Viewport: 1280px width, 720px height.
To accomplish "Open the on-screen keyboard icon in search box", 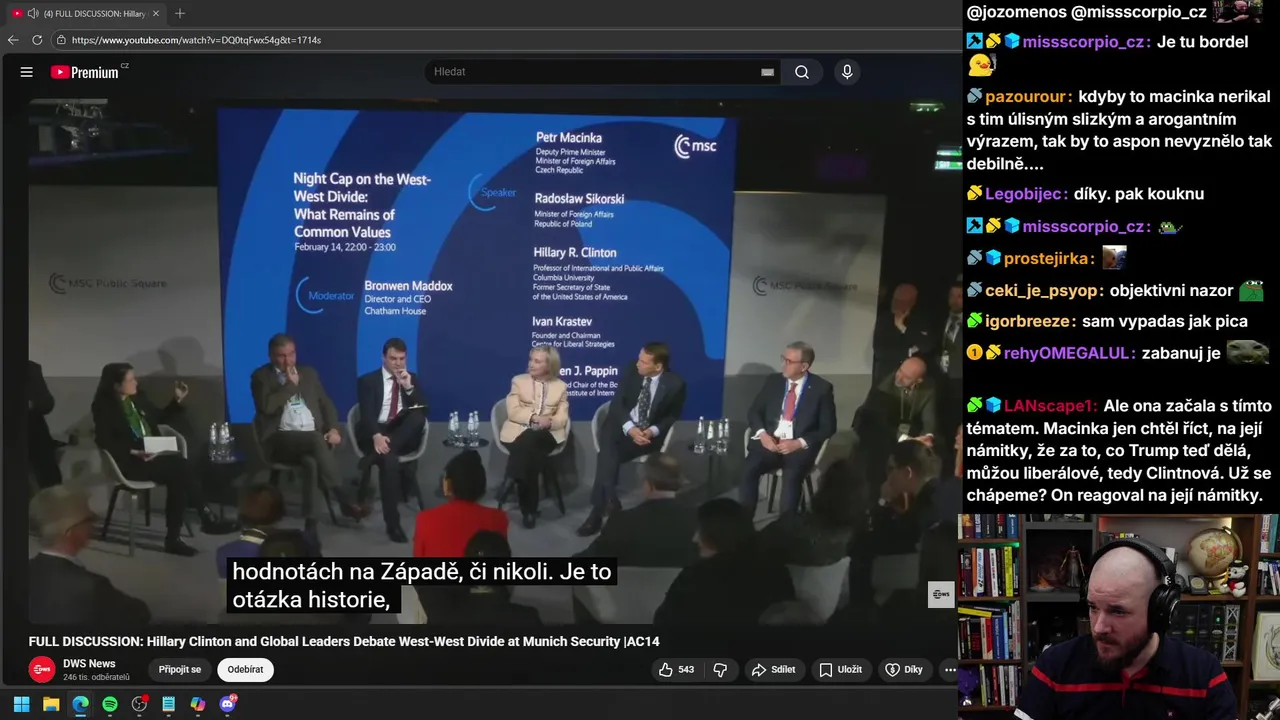I will coord(767,72).
